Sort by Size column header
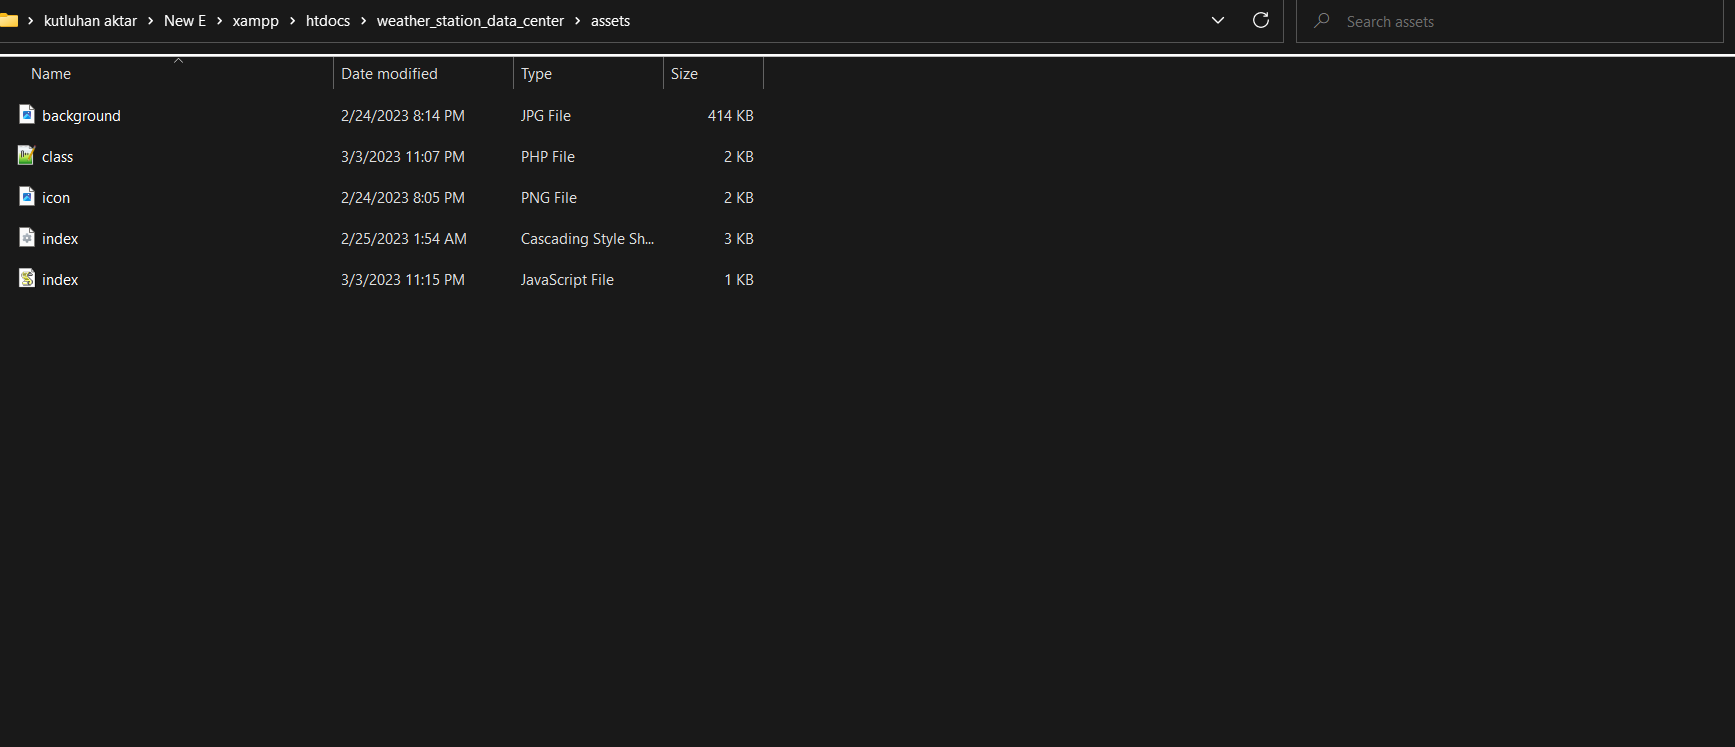Viewport: 1735px width, 747px height. (x=684, y=74)
